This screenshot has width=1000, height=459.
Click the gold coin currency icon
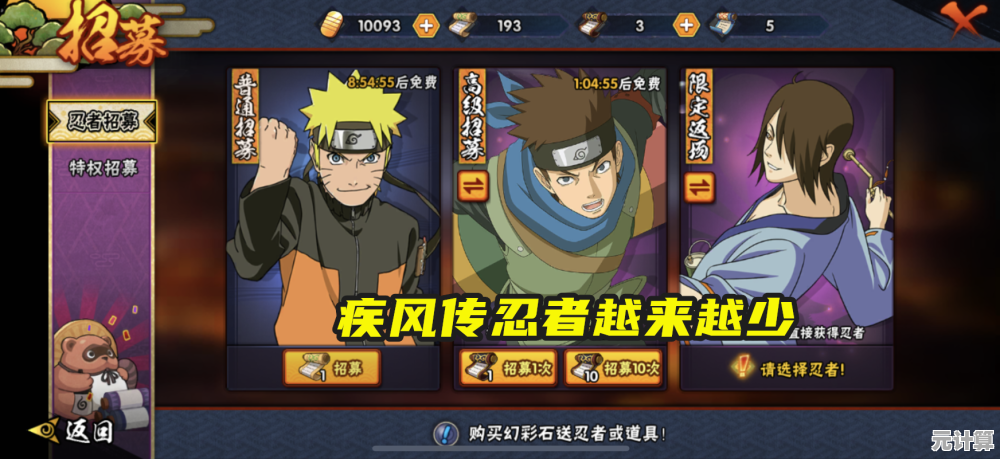pos(331,25)
